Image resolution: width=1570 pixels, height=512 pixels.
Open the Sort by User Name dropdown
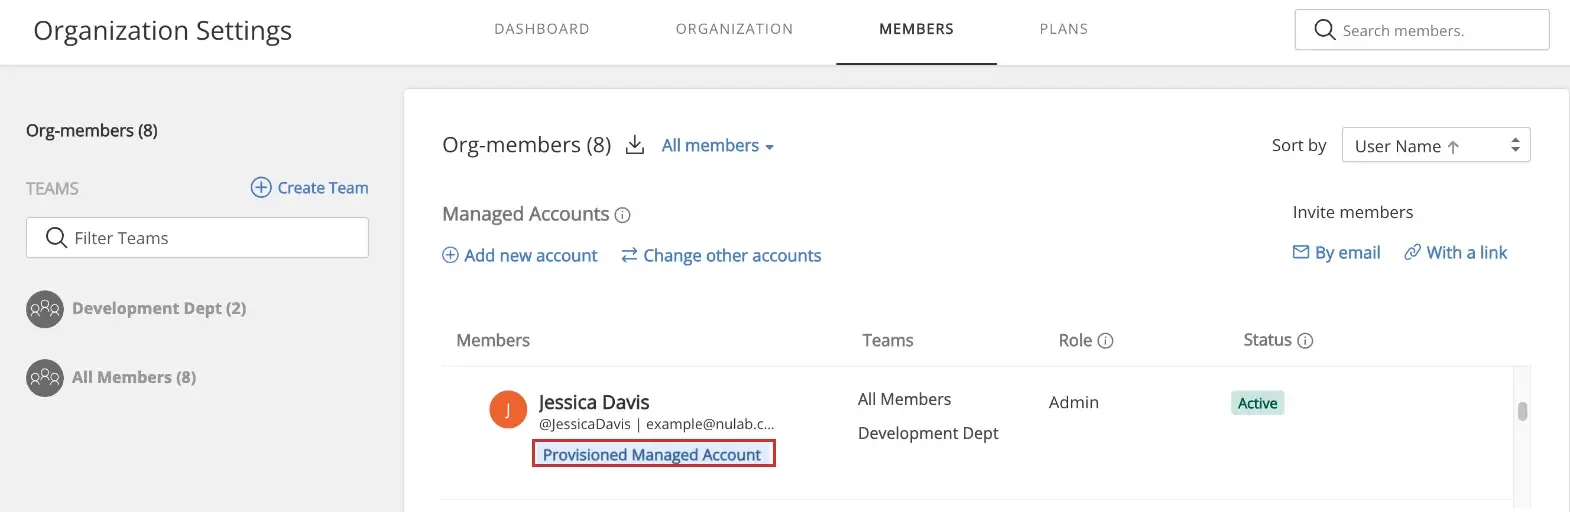tap(1435, 146)
